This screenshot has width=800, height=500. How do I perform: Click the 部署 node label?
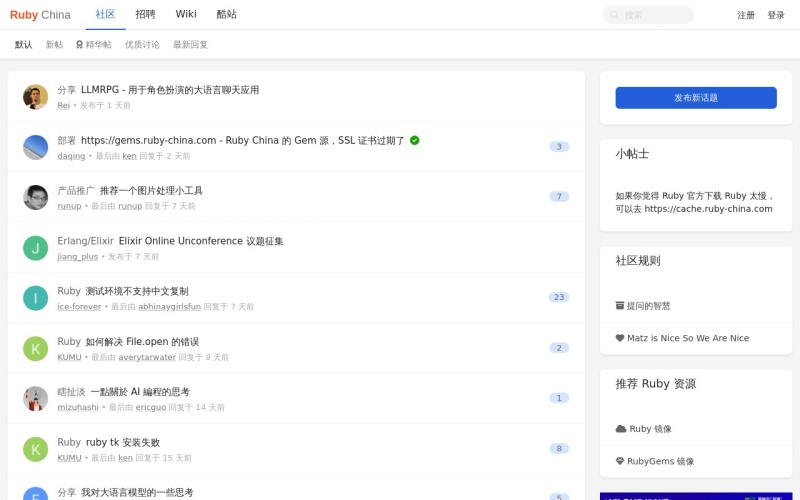[67, 140]
